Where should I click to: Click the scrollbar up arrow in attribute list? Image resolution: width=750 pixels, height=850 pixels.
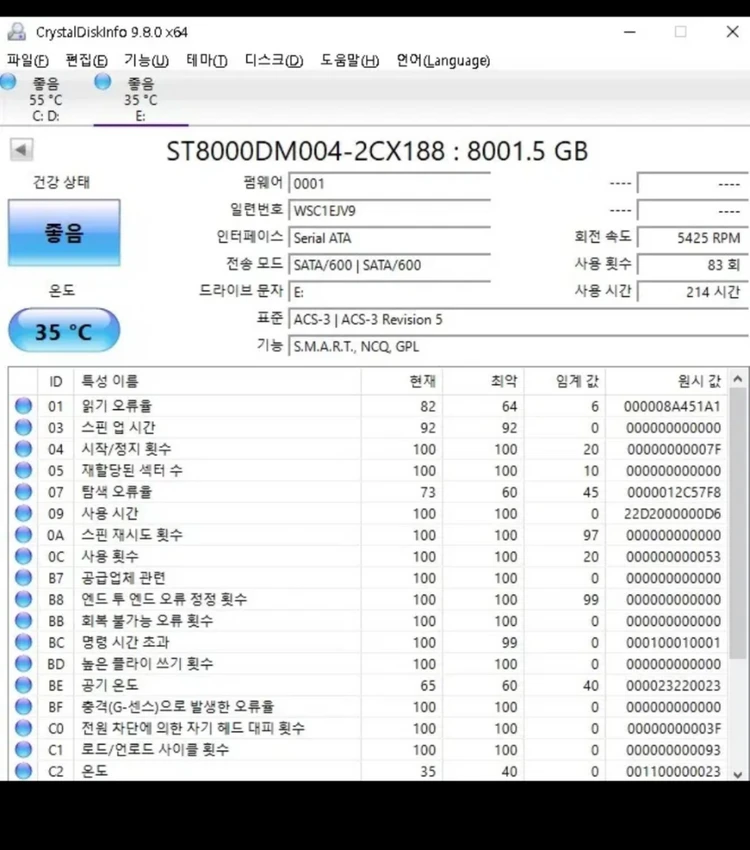pyautogui.click(x=738, y=379)
